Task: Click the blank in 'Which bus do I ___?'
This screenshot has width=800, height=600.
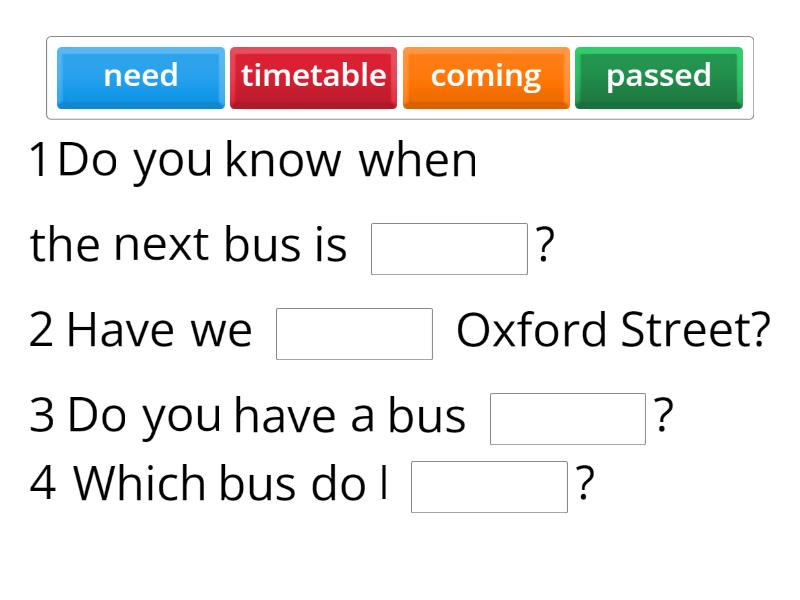Action: pos(489,487)
